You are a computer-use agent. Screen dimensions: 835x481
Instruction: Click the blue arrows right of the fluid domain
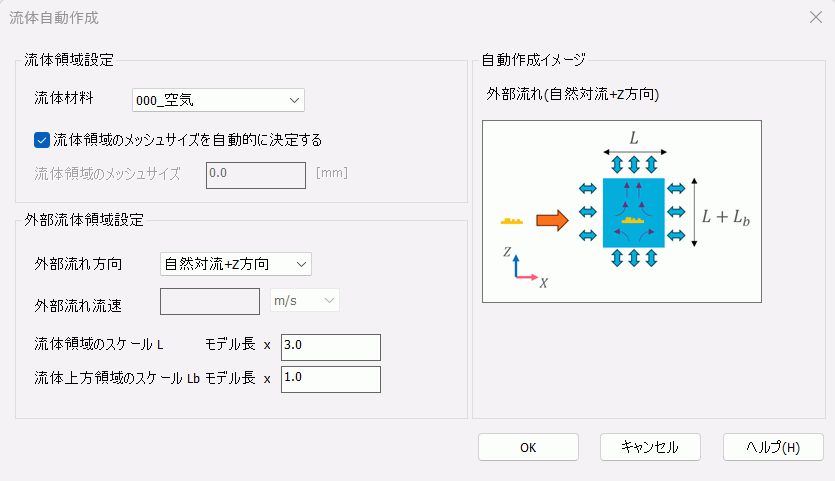(x=676, y=211)
